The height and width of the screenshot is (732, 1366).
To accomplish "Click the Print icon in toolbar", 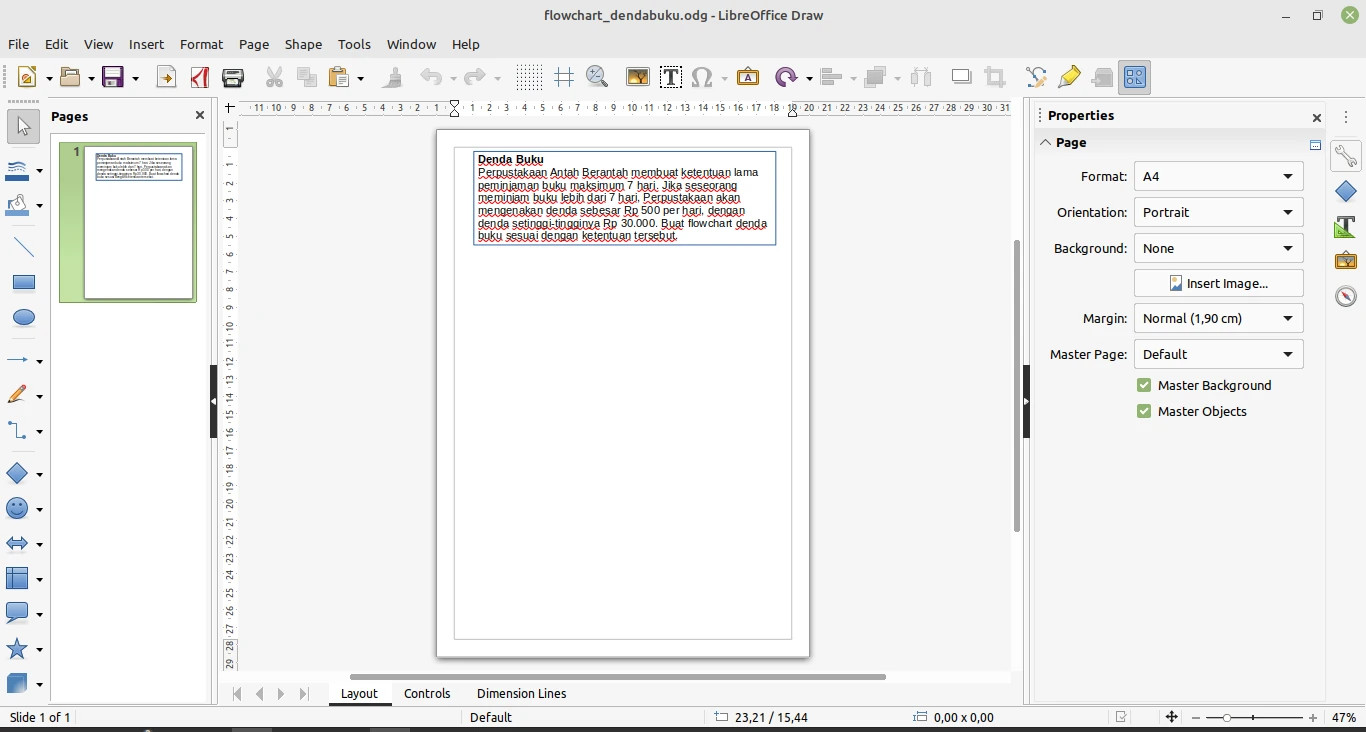I will [233, 77].
